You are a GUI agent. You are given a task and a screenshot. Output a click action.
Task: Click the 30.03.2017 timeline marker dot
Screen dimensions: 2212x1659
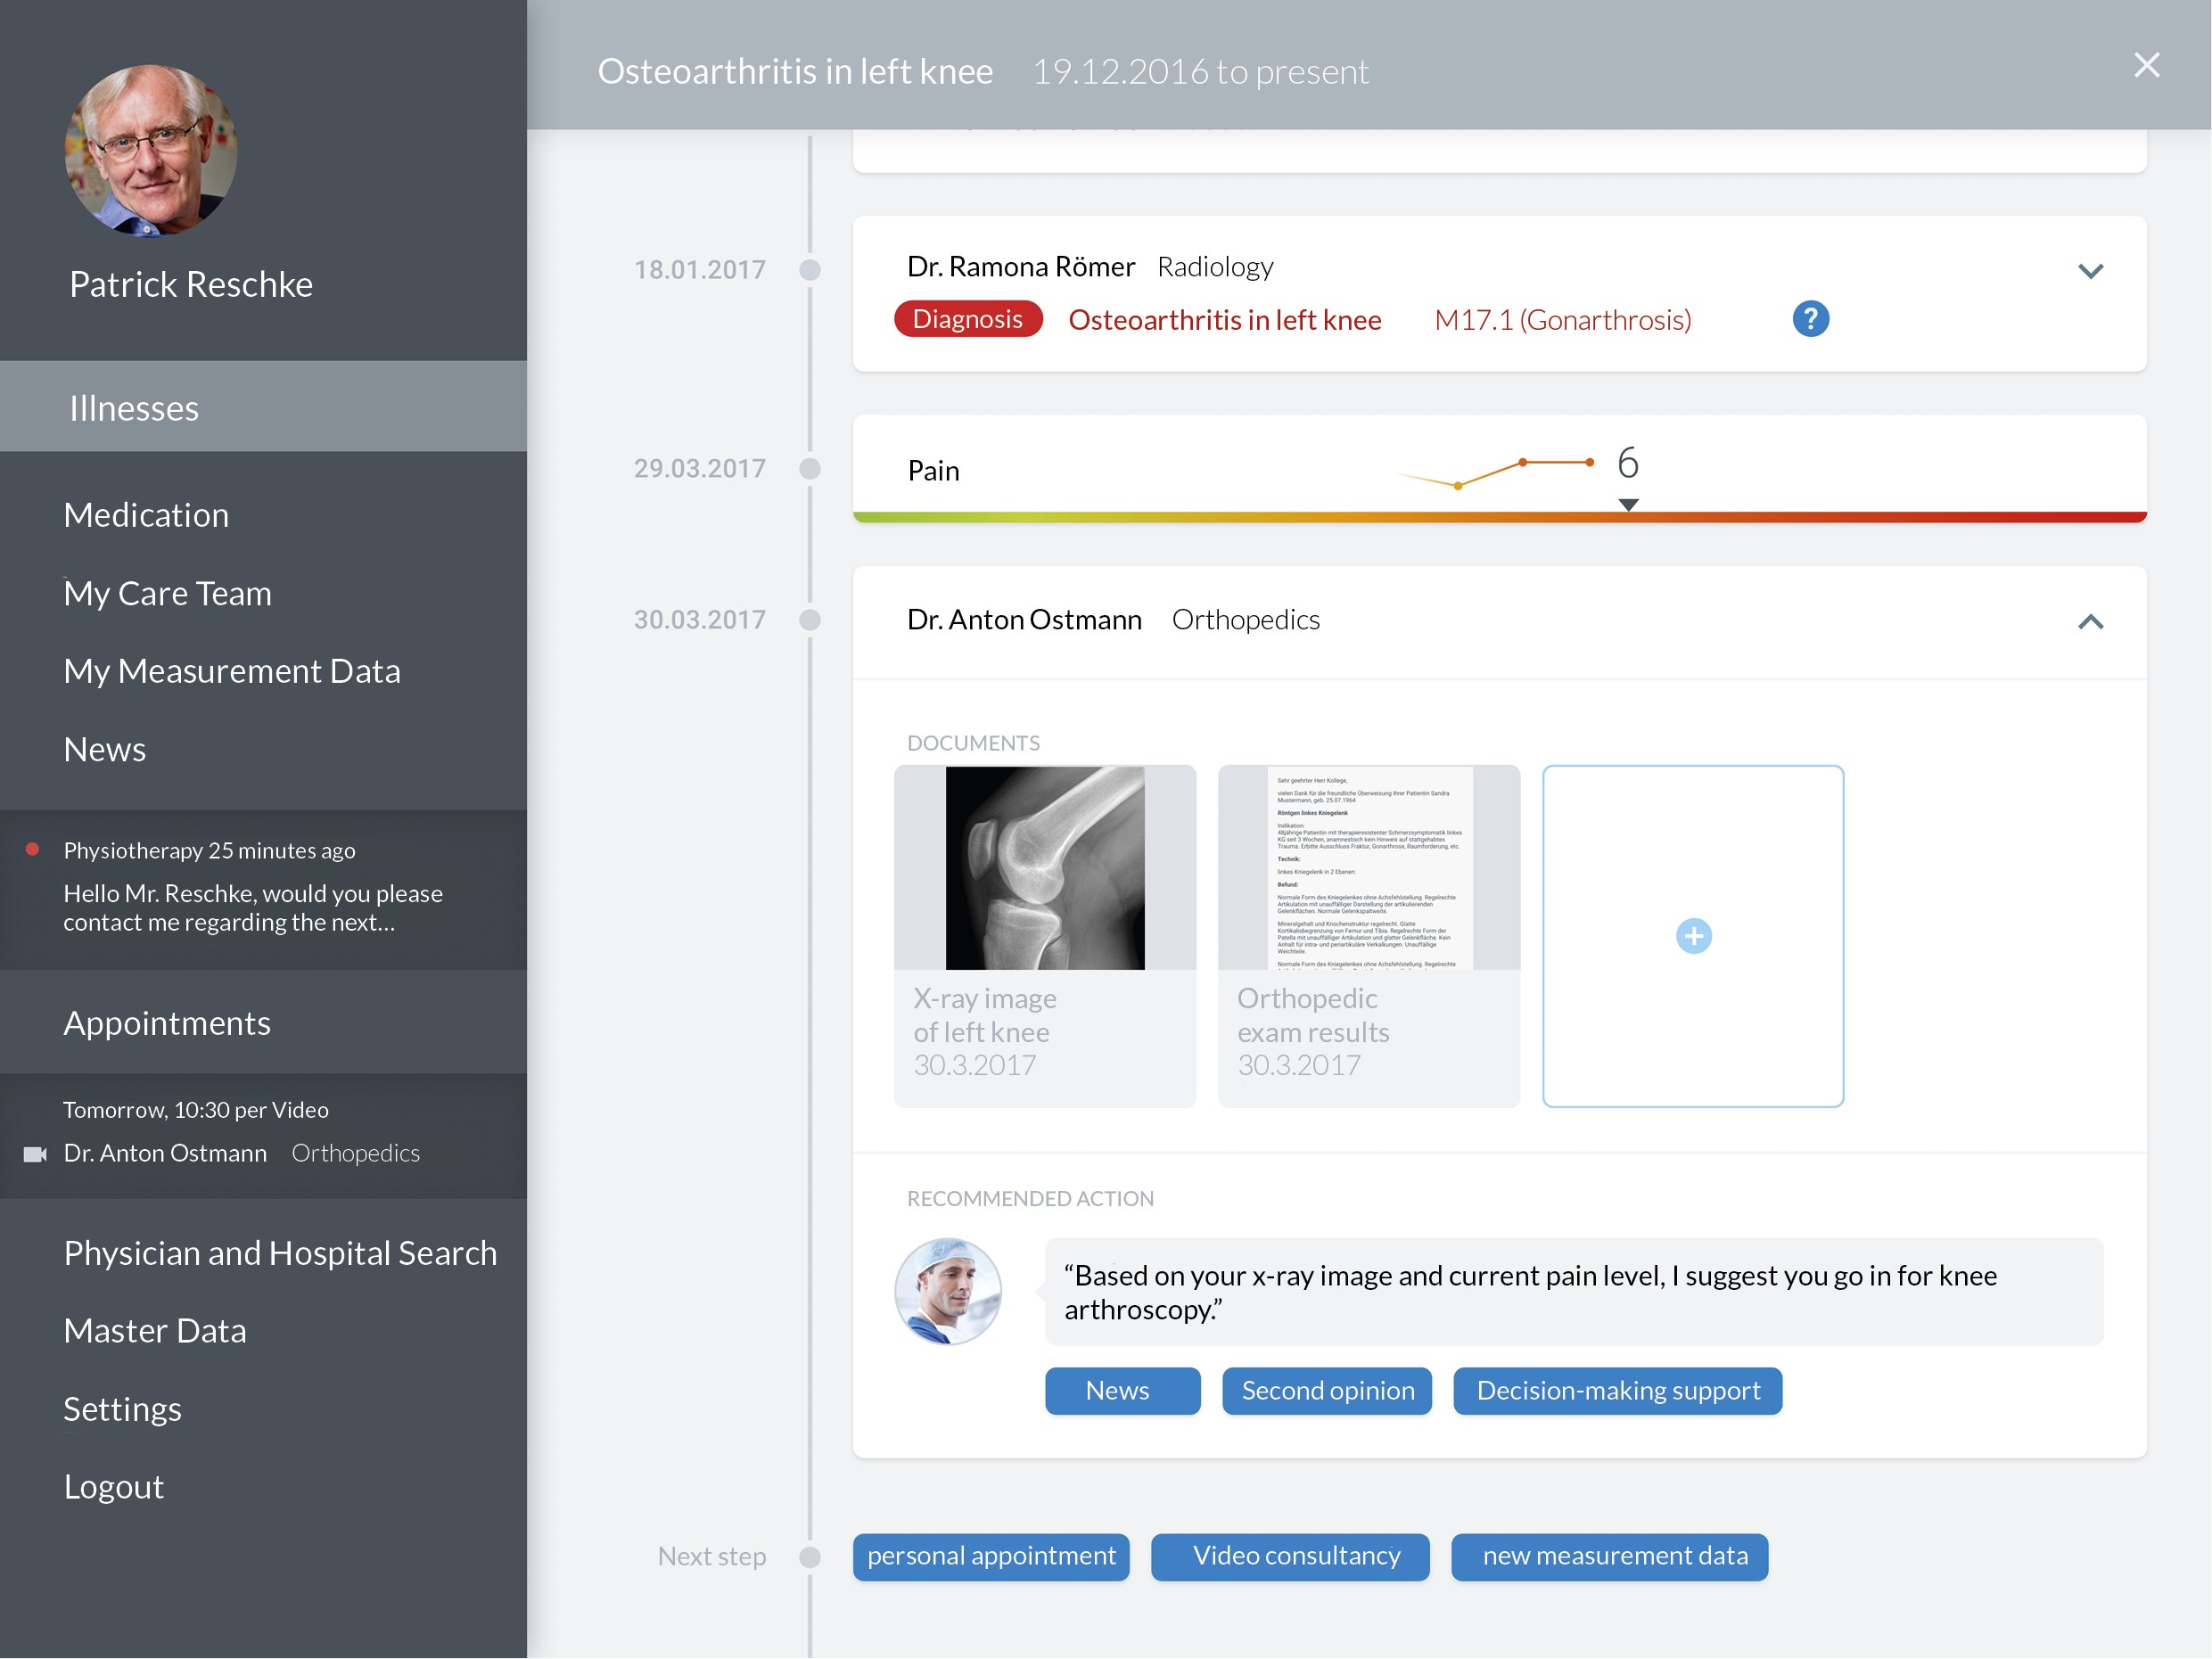tap(810, 620)
